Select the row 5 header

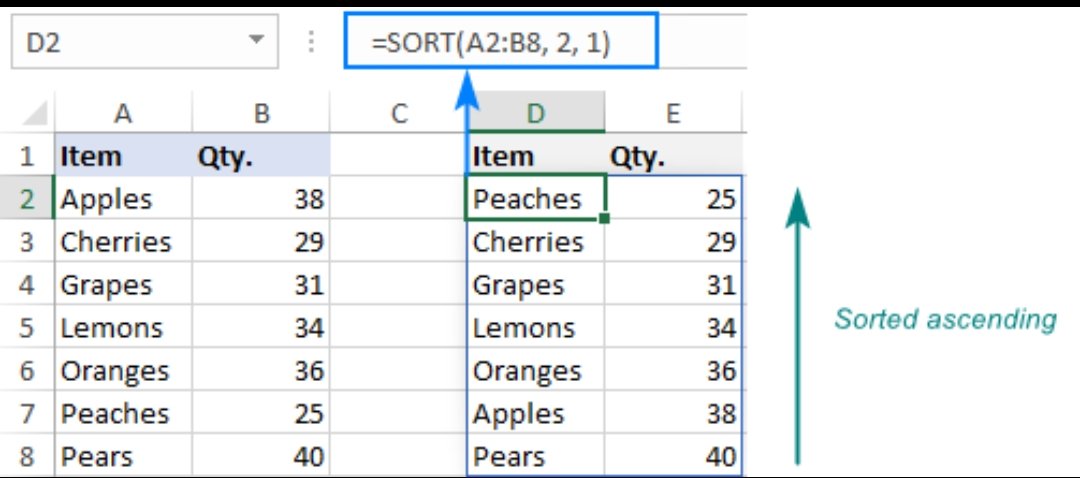[27, 328]
